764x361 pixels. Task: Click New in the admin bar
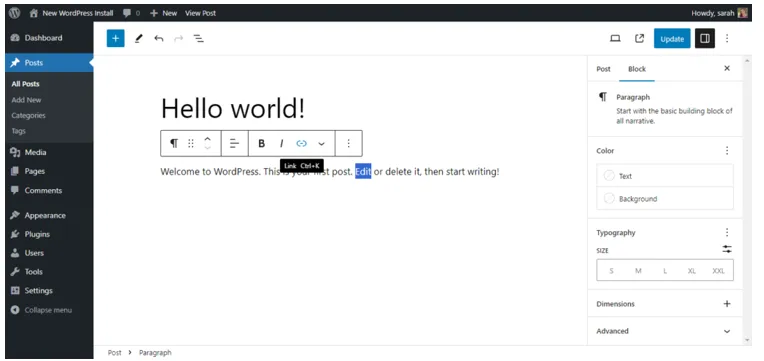(x=163, y=13)
